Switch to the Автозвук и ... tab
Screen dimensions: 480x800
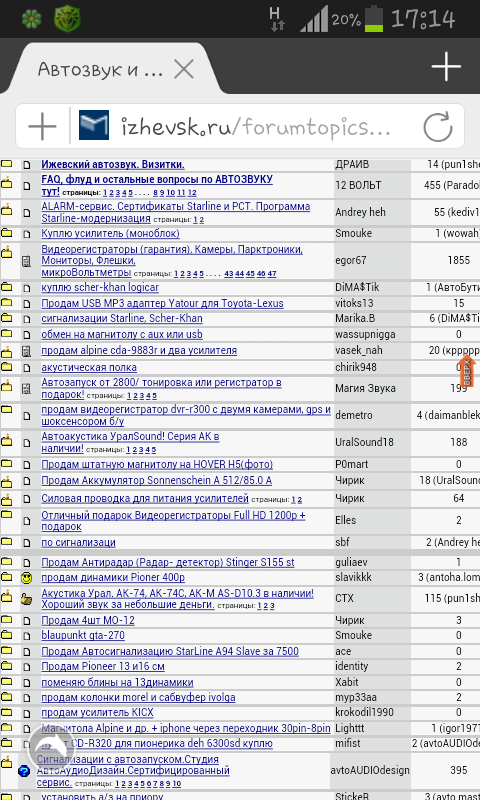point(100,69)
